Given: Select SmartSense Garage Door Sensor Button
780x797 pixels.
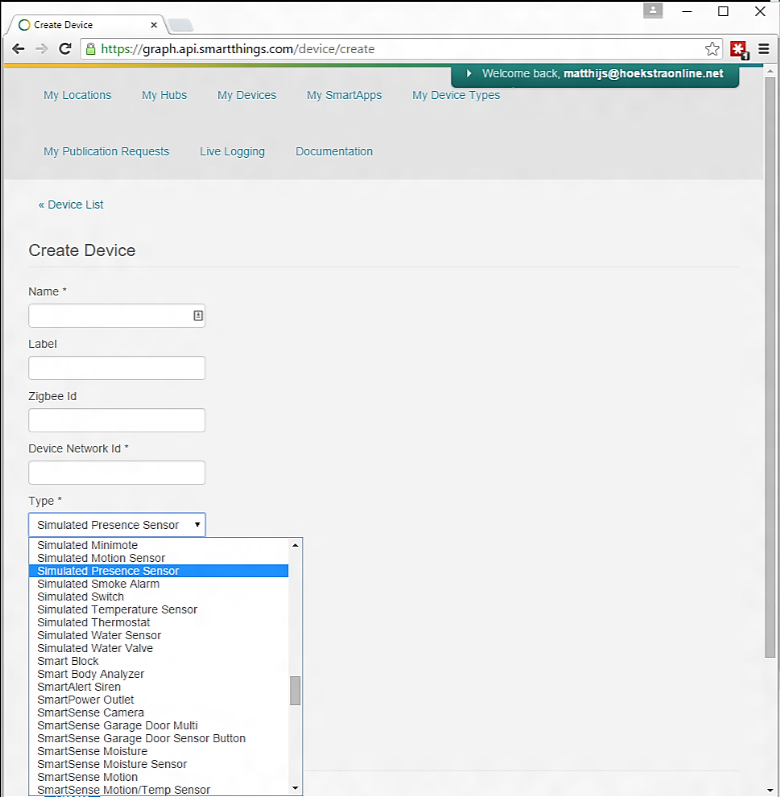Looking at the screenshot, I should [159, 739].
